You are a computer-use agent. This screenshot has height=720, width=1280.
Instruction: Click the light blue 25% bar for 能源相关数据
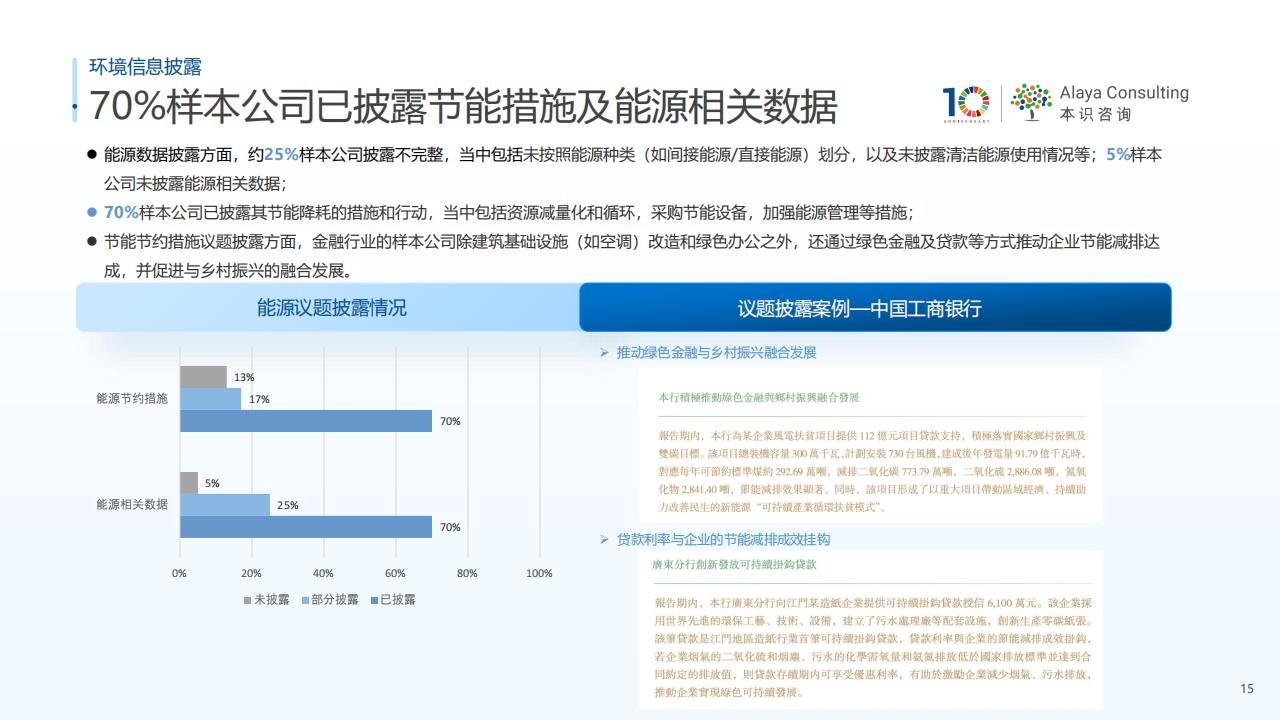[x=225, y=505]
